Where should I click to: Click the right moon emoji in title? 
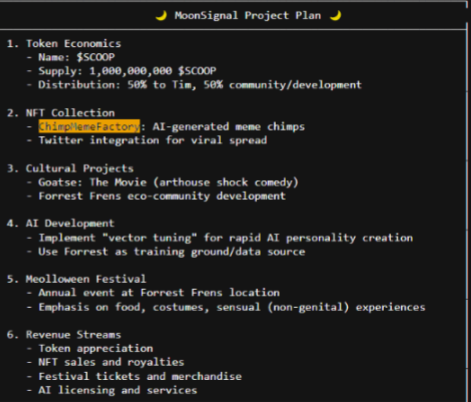tap(335, 15)
